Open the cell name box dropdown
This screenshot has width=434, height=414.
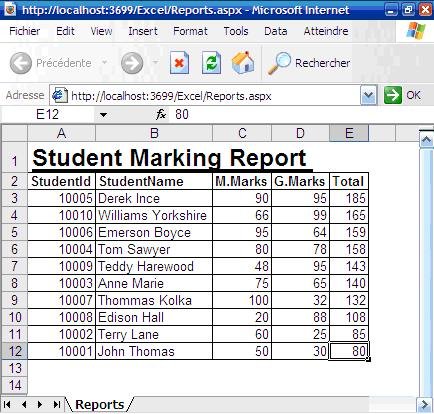pos(103,115)
